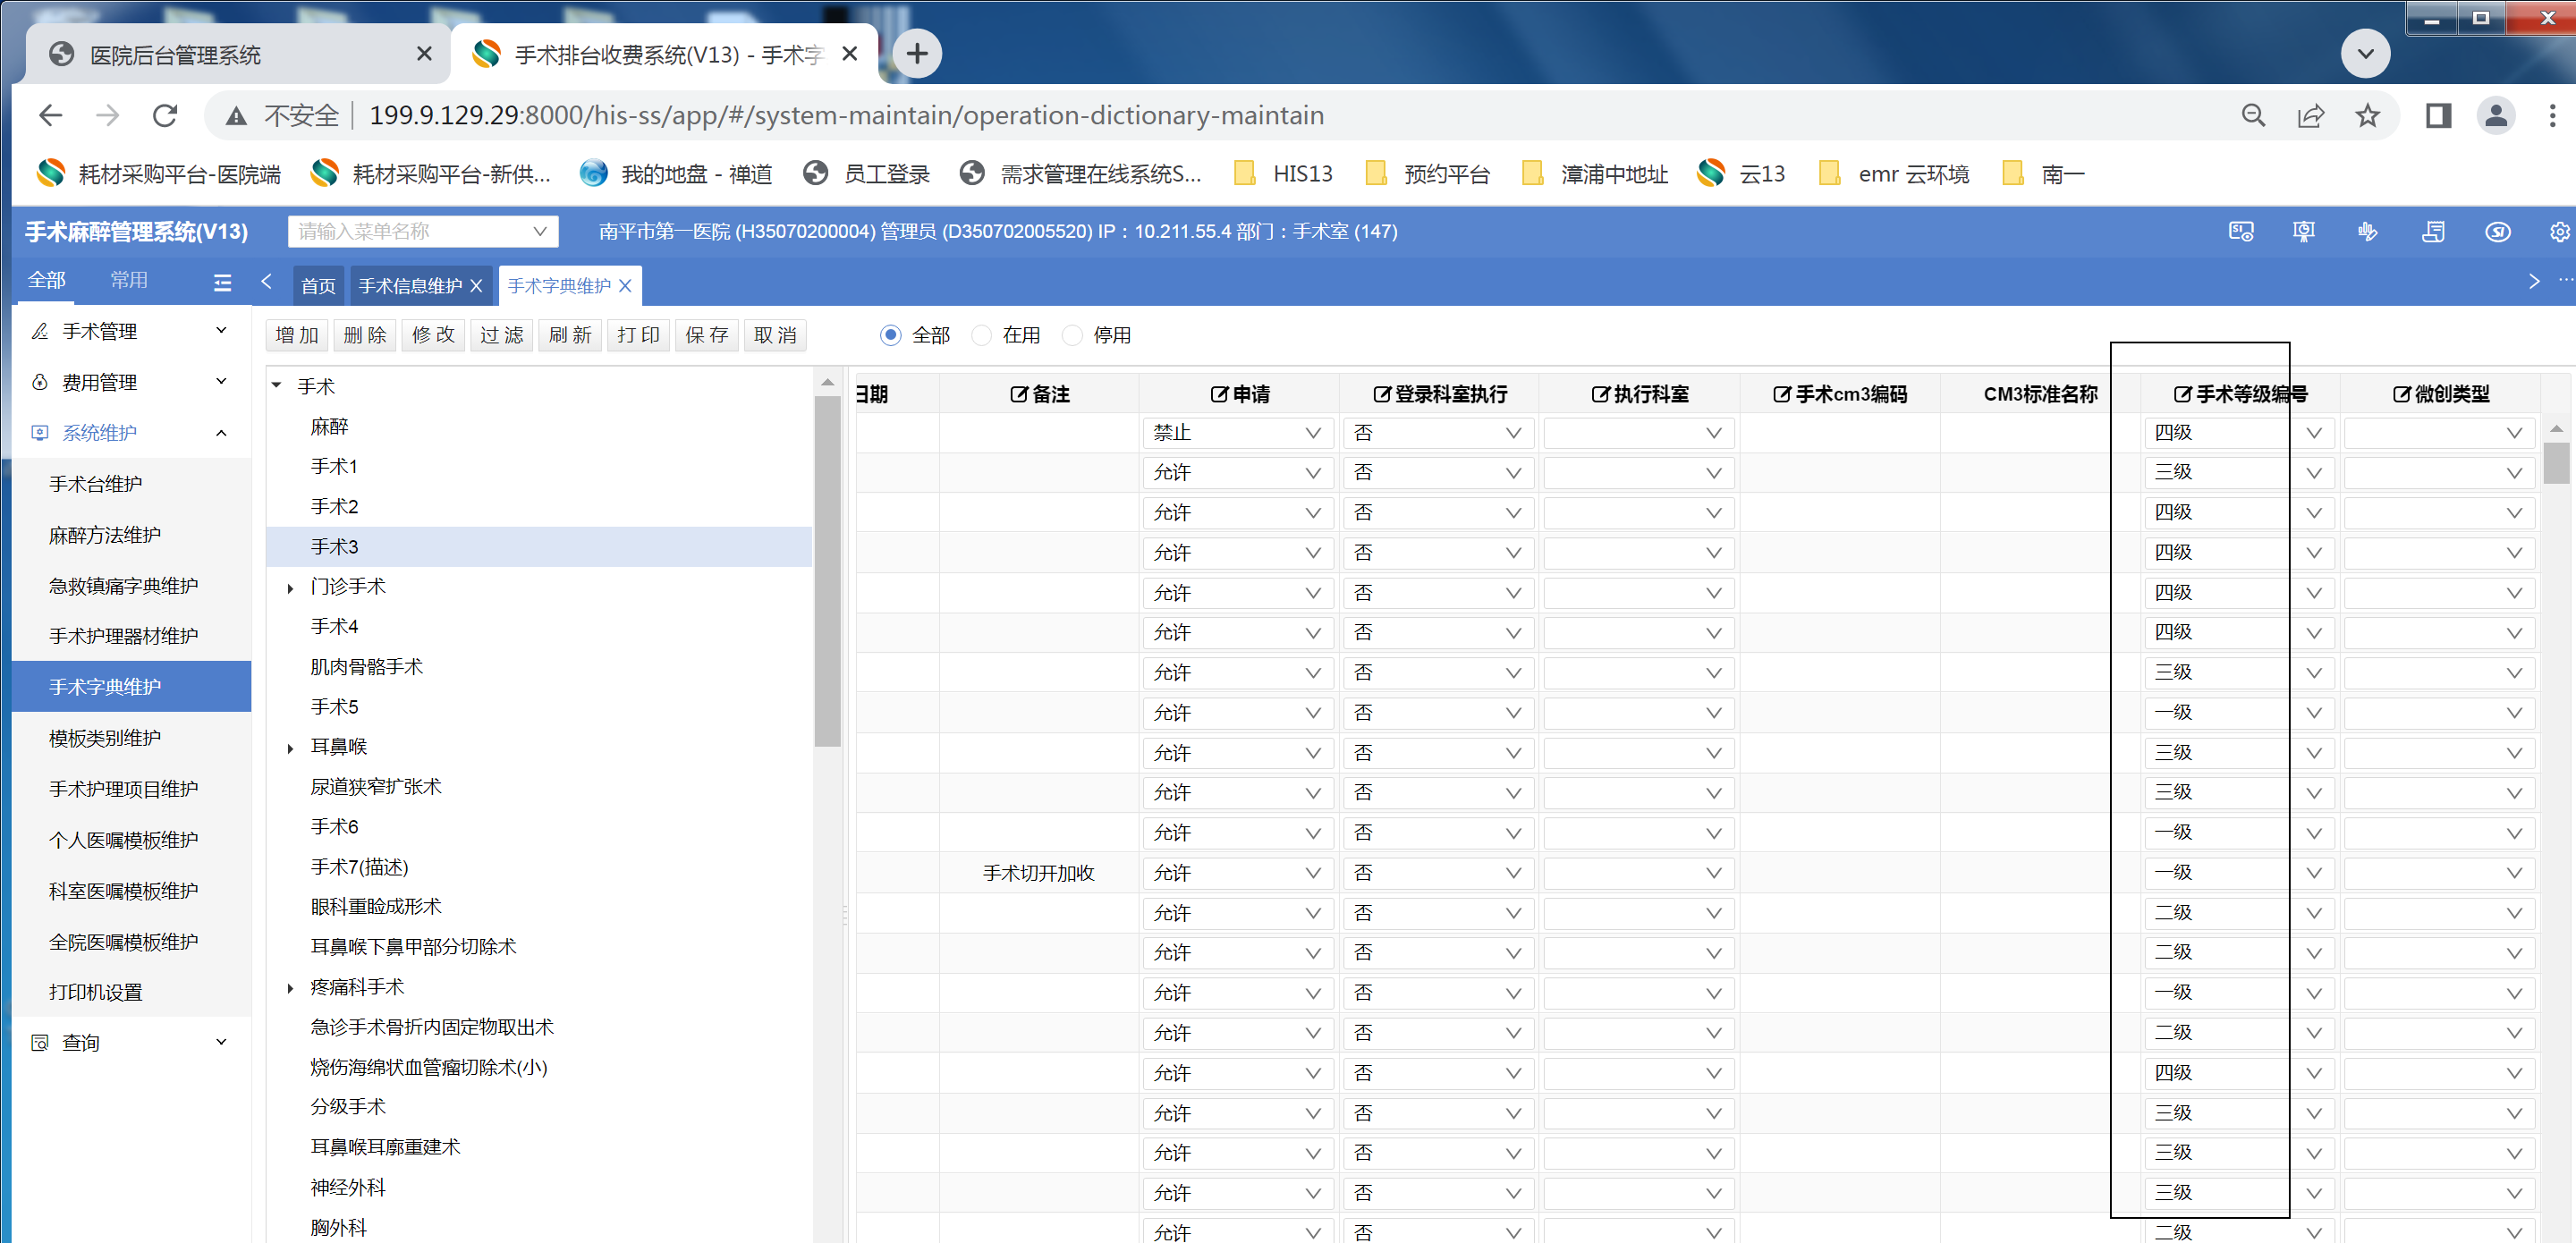Image resolution: width=2576 pixels, height=1243 pixels.
Task: Click the presentation board icon in header
Action: tap(2303, 232)
